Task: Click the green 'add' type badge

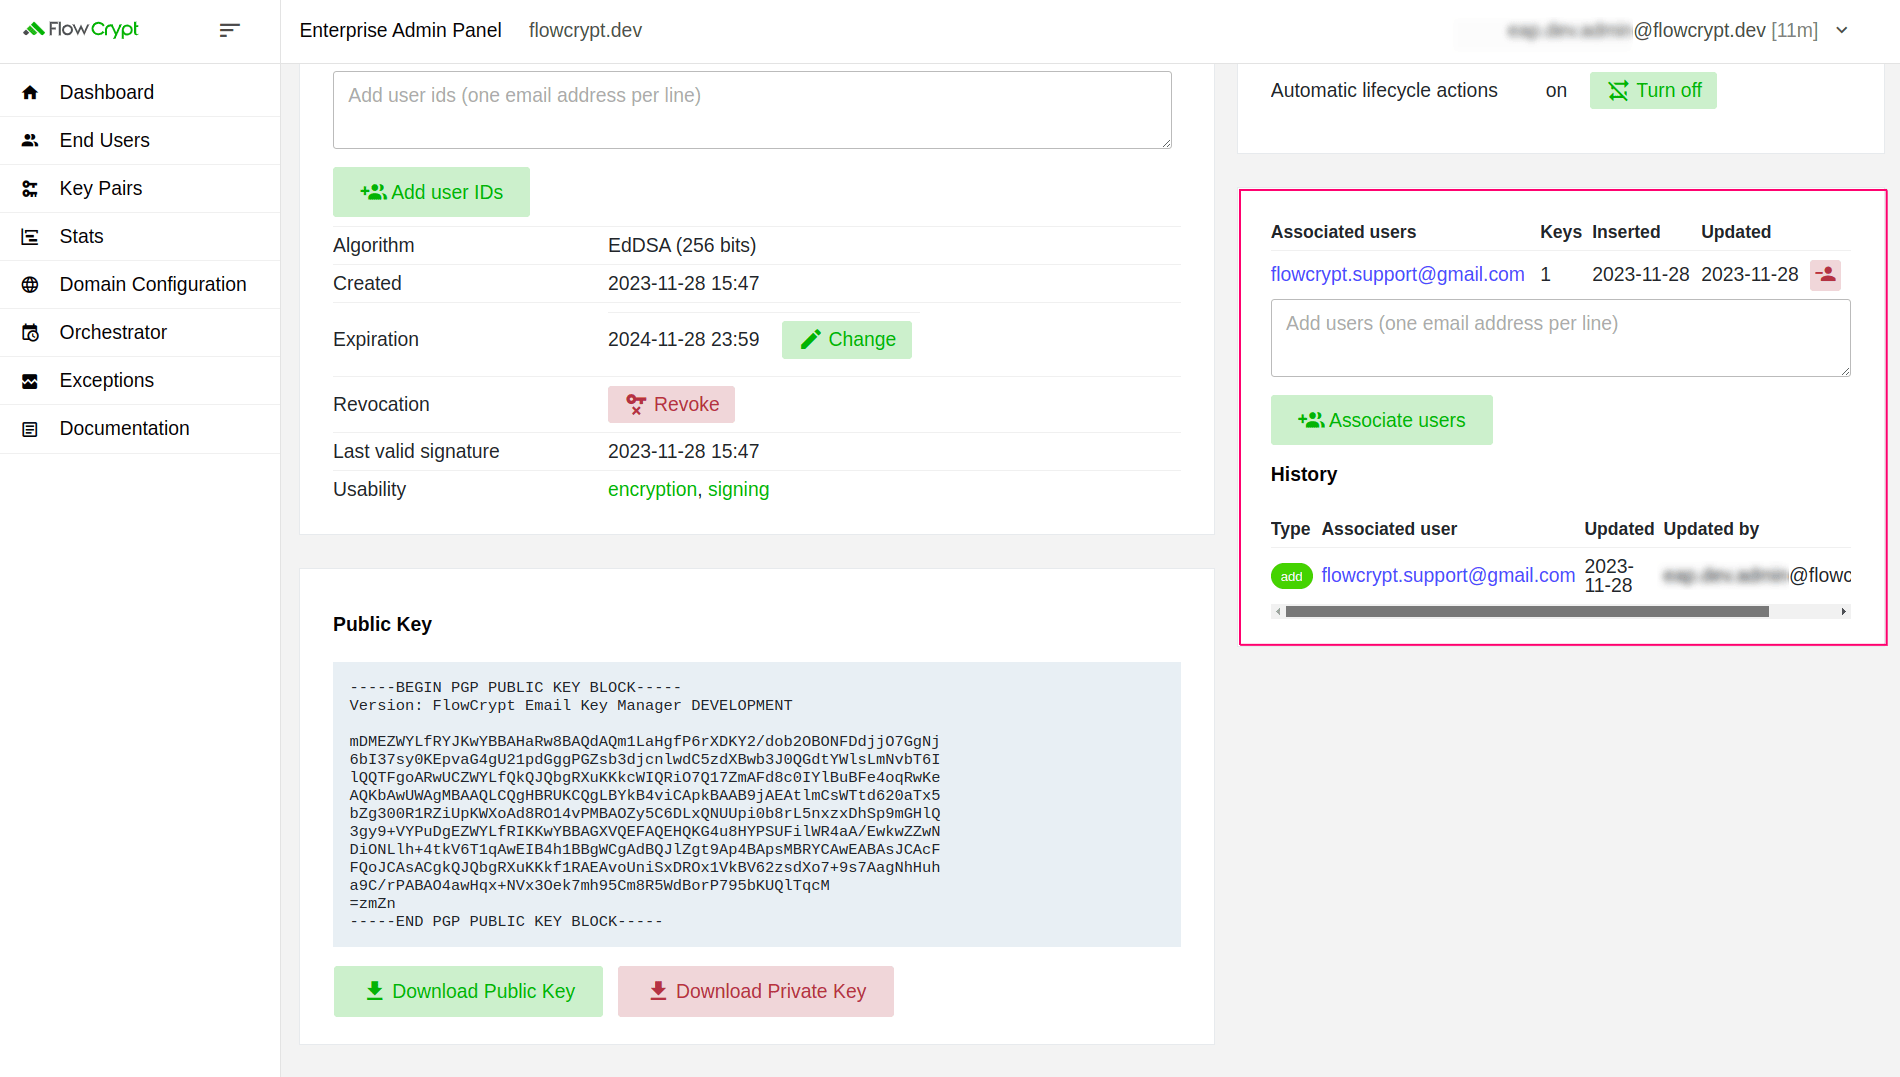Action: point(1291,576)
